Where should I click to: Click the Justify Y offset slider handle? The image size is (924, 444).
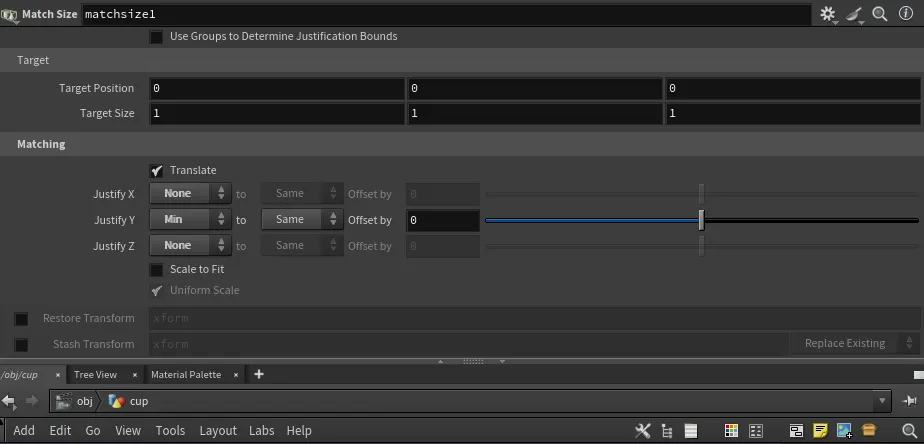701,220
